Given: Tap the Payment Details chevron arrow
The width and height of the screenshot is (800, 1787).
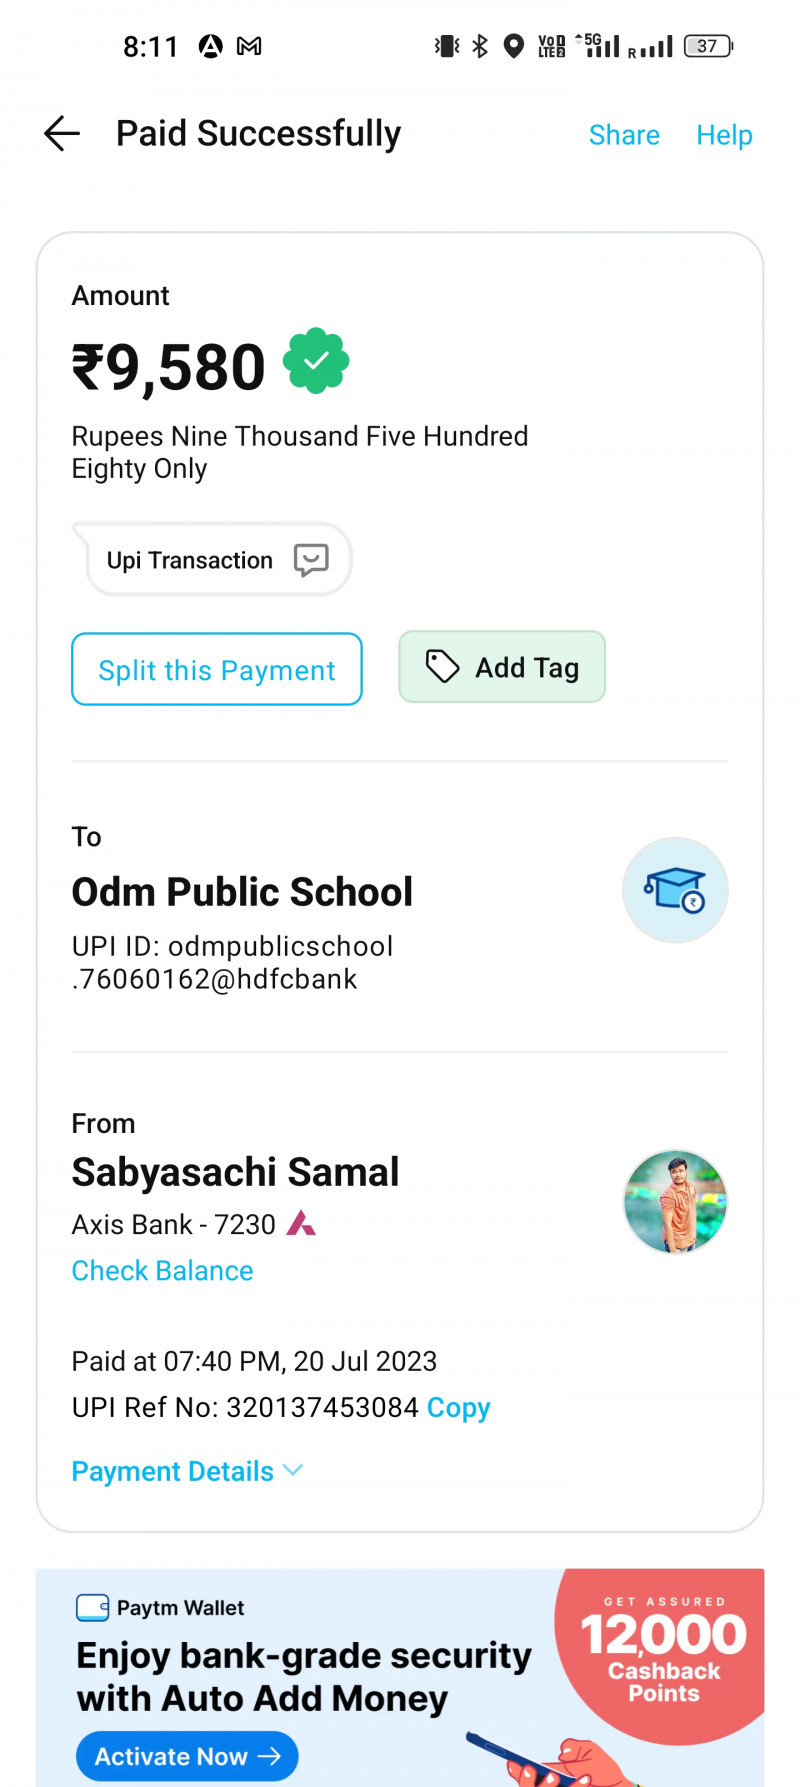Looking at the screenshot, I should coord(293,1470).
